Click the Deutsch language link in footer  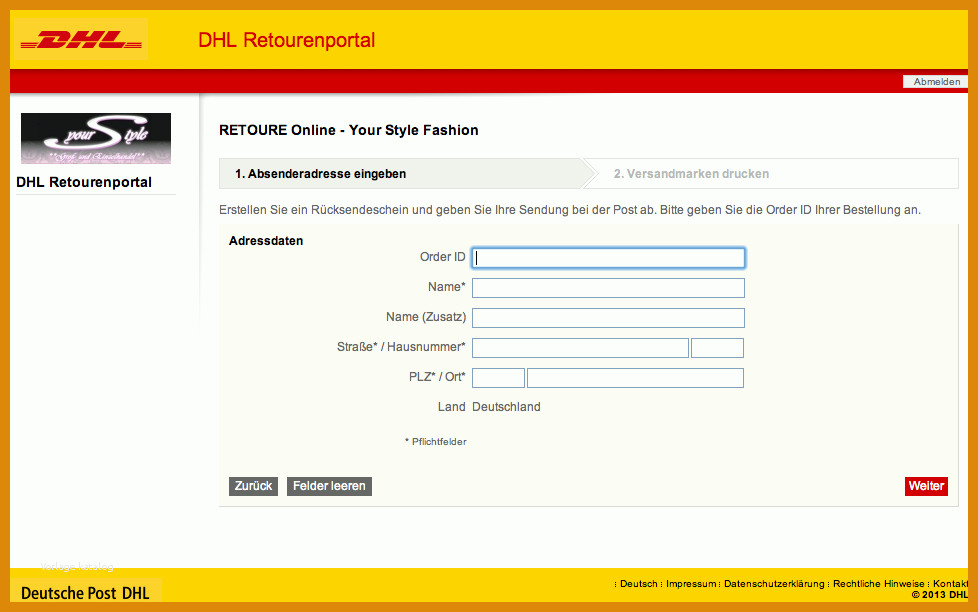click(639, 584)
